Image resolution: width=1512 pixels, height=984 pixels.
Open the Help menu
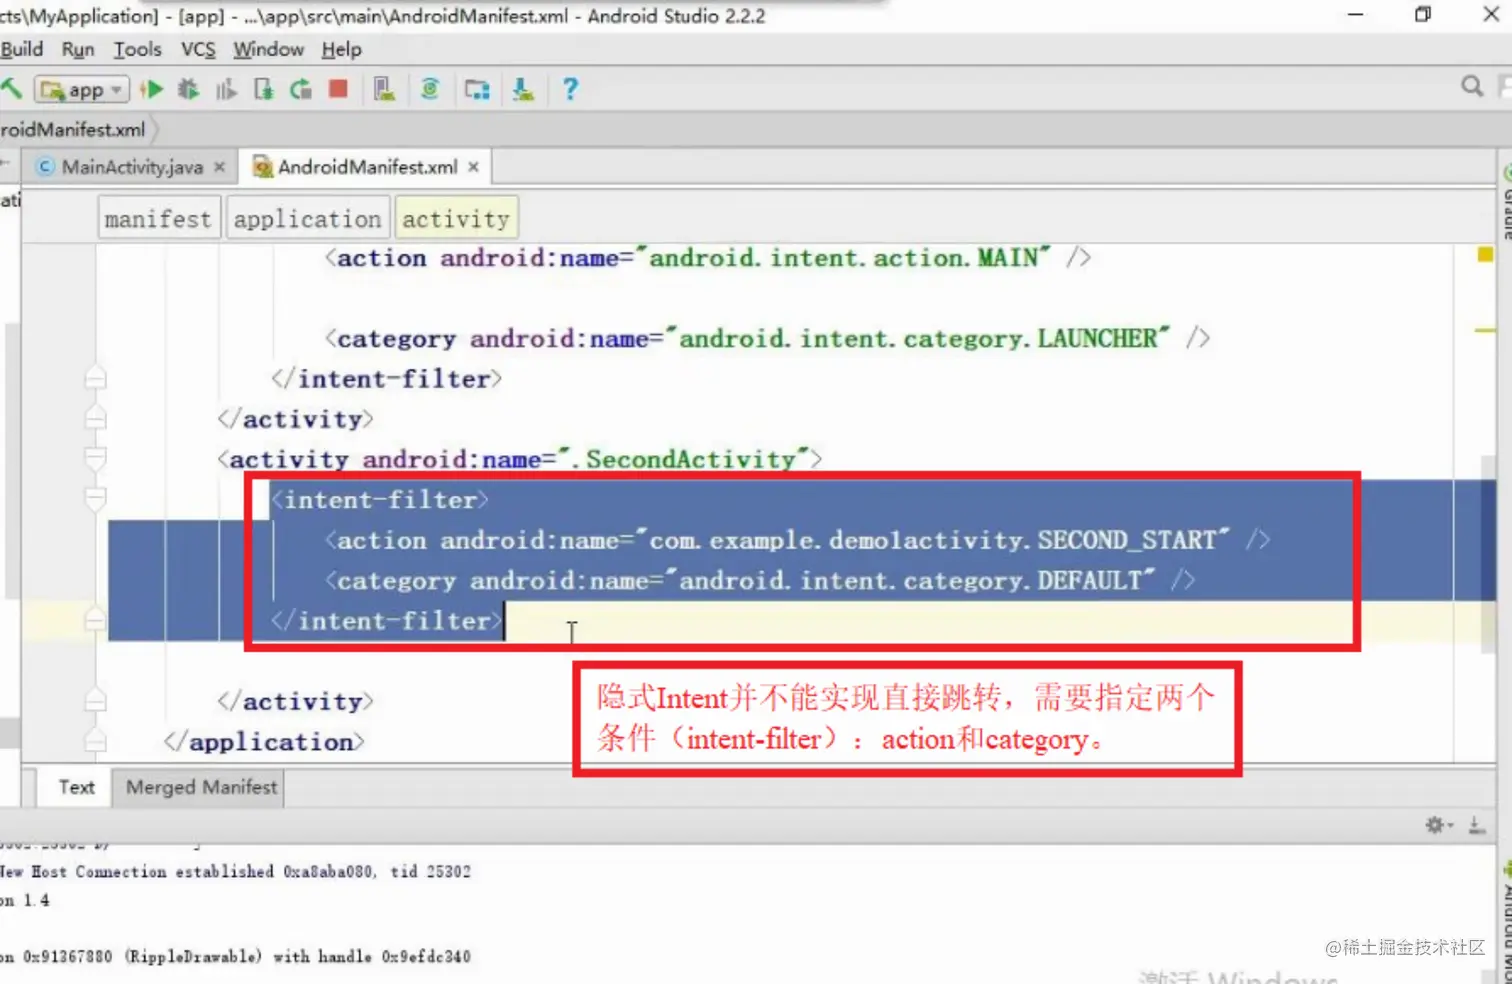tap(341, 49)
